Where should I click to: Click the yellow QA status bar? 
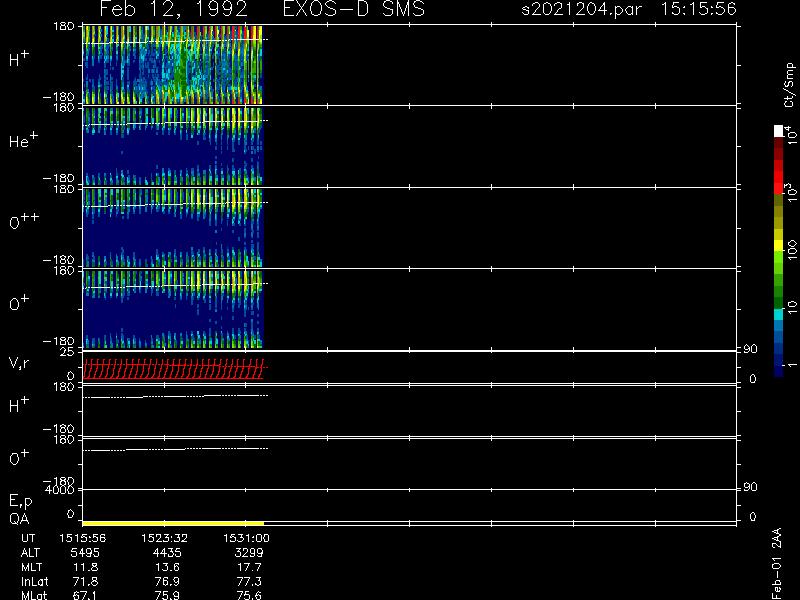(x=173, y=523)
